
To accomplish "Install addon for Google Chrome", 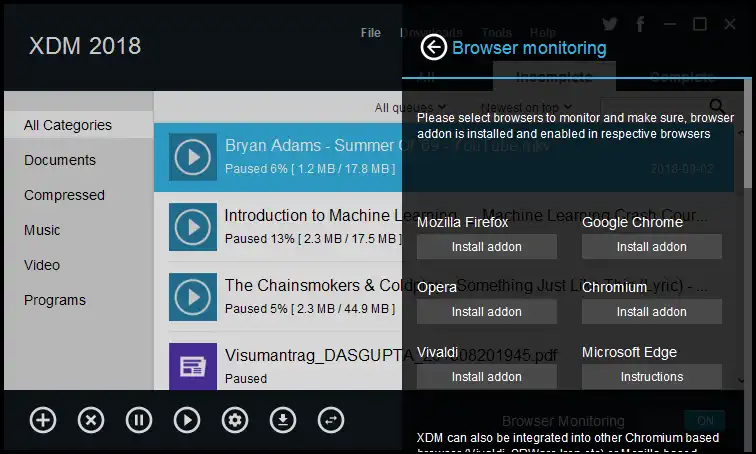I will [x=651, y=247].
